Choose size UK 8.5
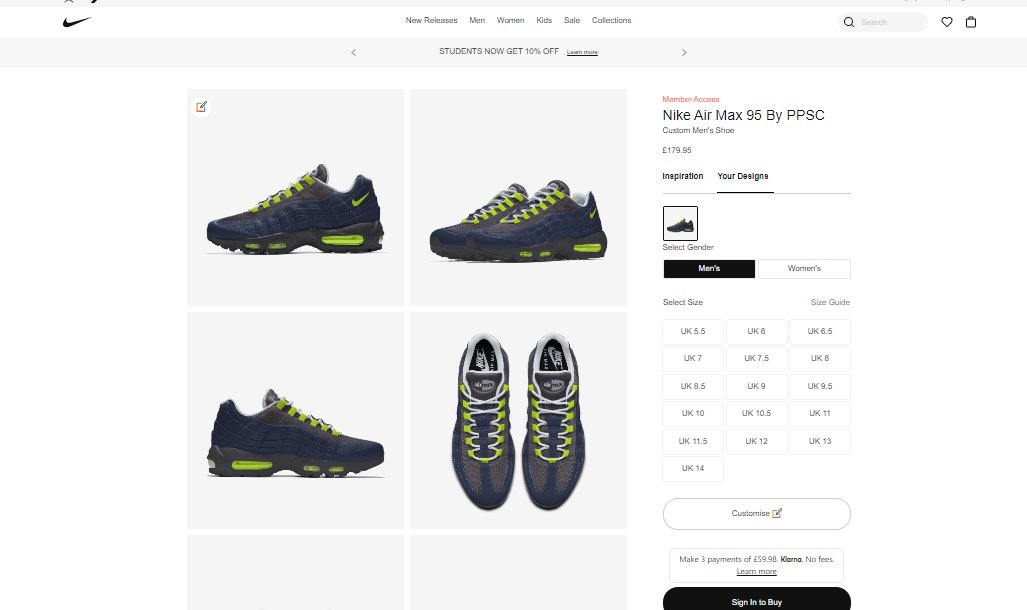This screenshot has height=610, width=1027. click(693, 387)
